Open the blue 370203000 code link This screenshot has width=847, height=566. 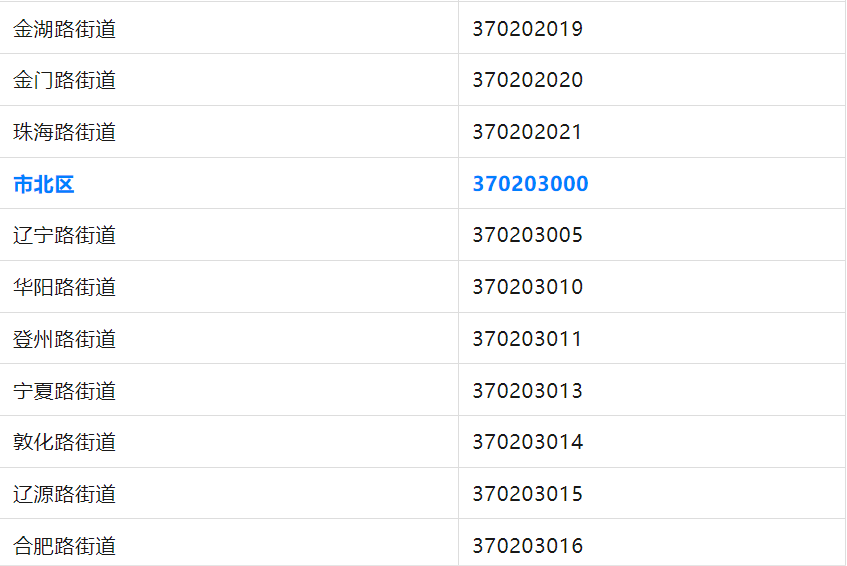(x=530, y=184)
